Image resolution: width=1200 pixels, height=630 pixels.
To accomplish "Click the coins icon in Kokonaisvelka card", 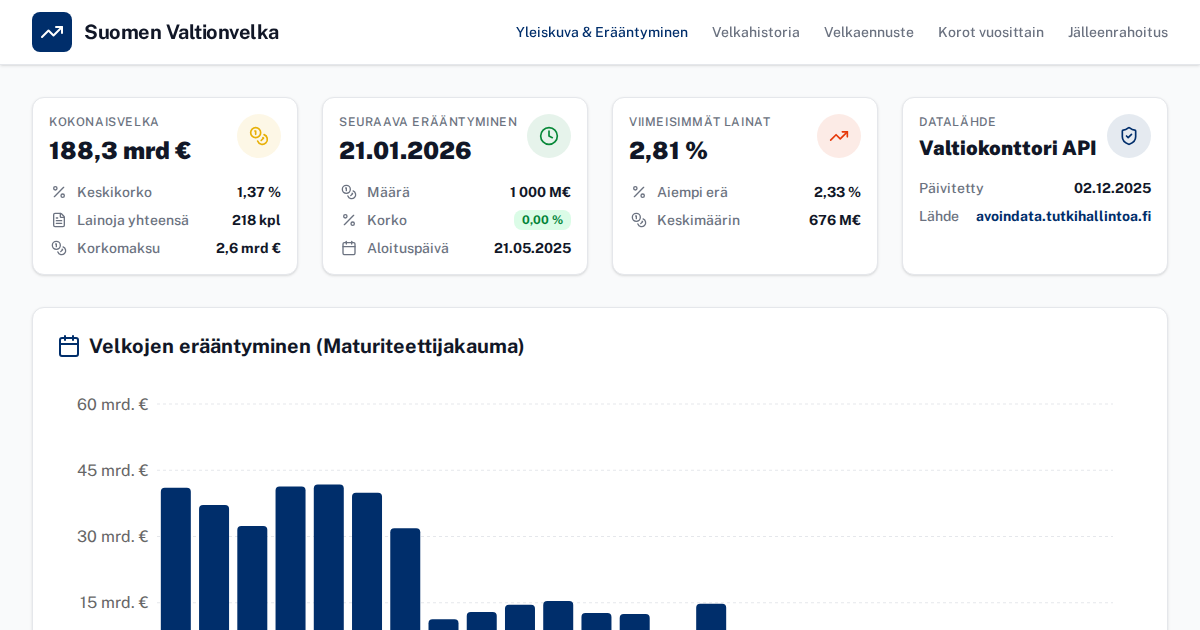I will 259,136.
